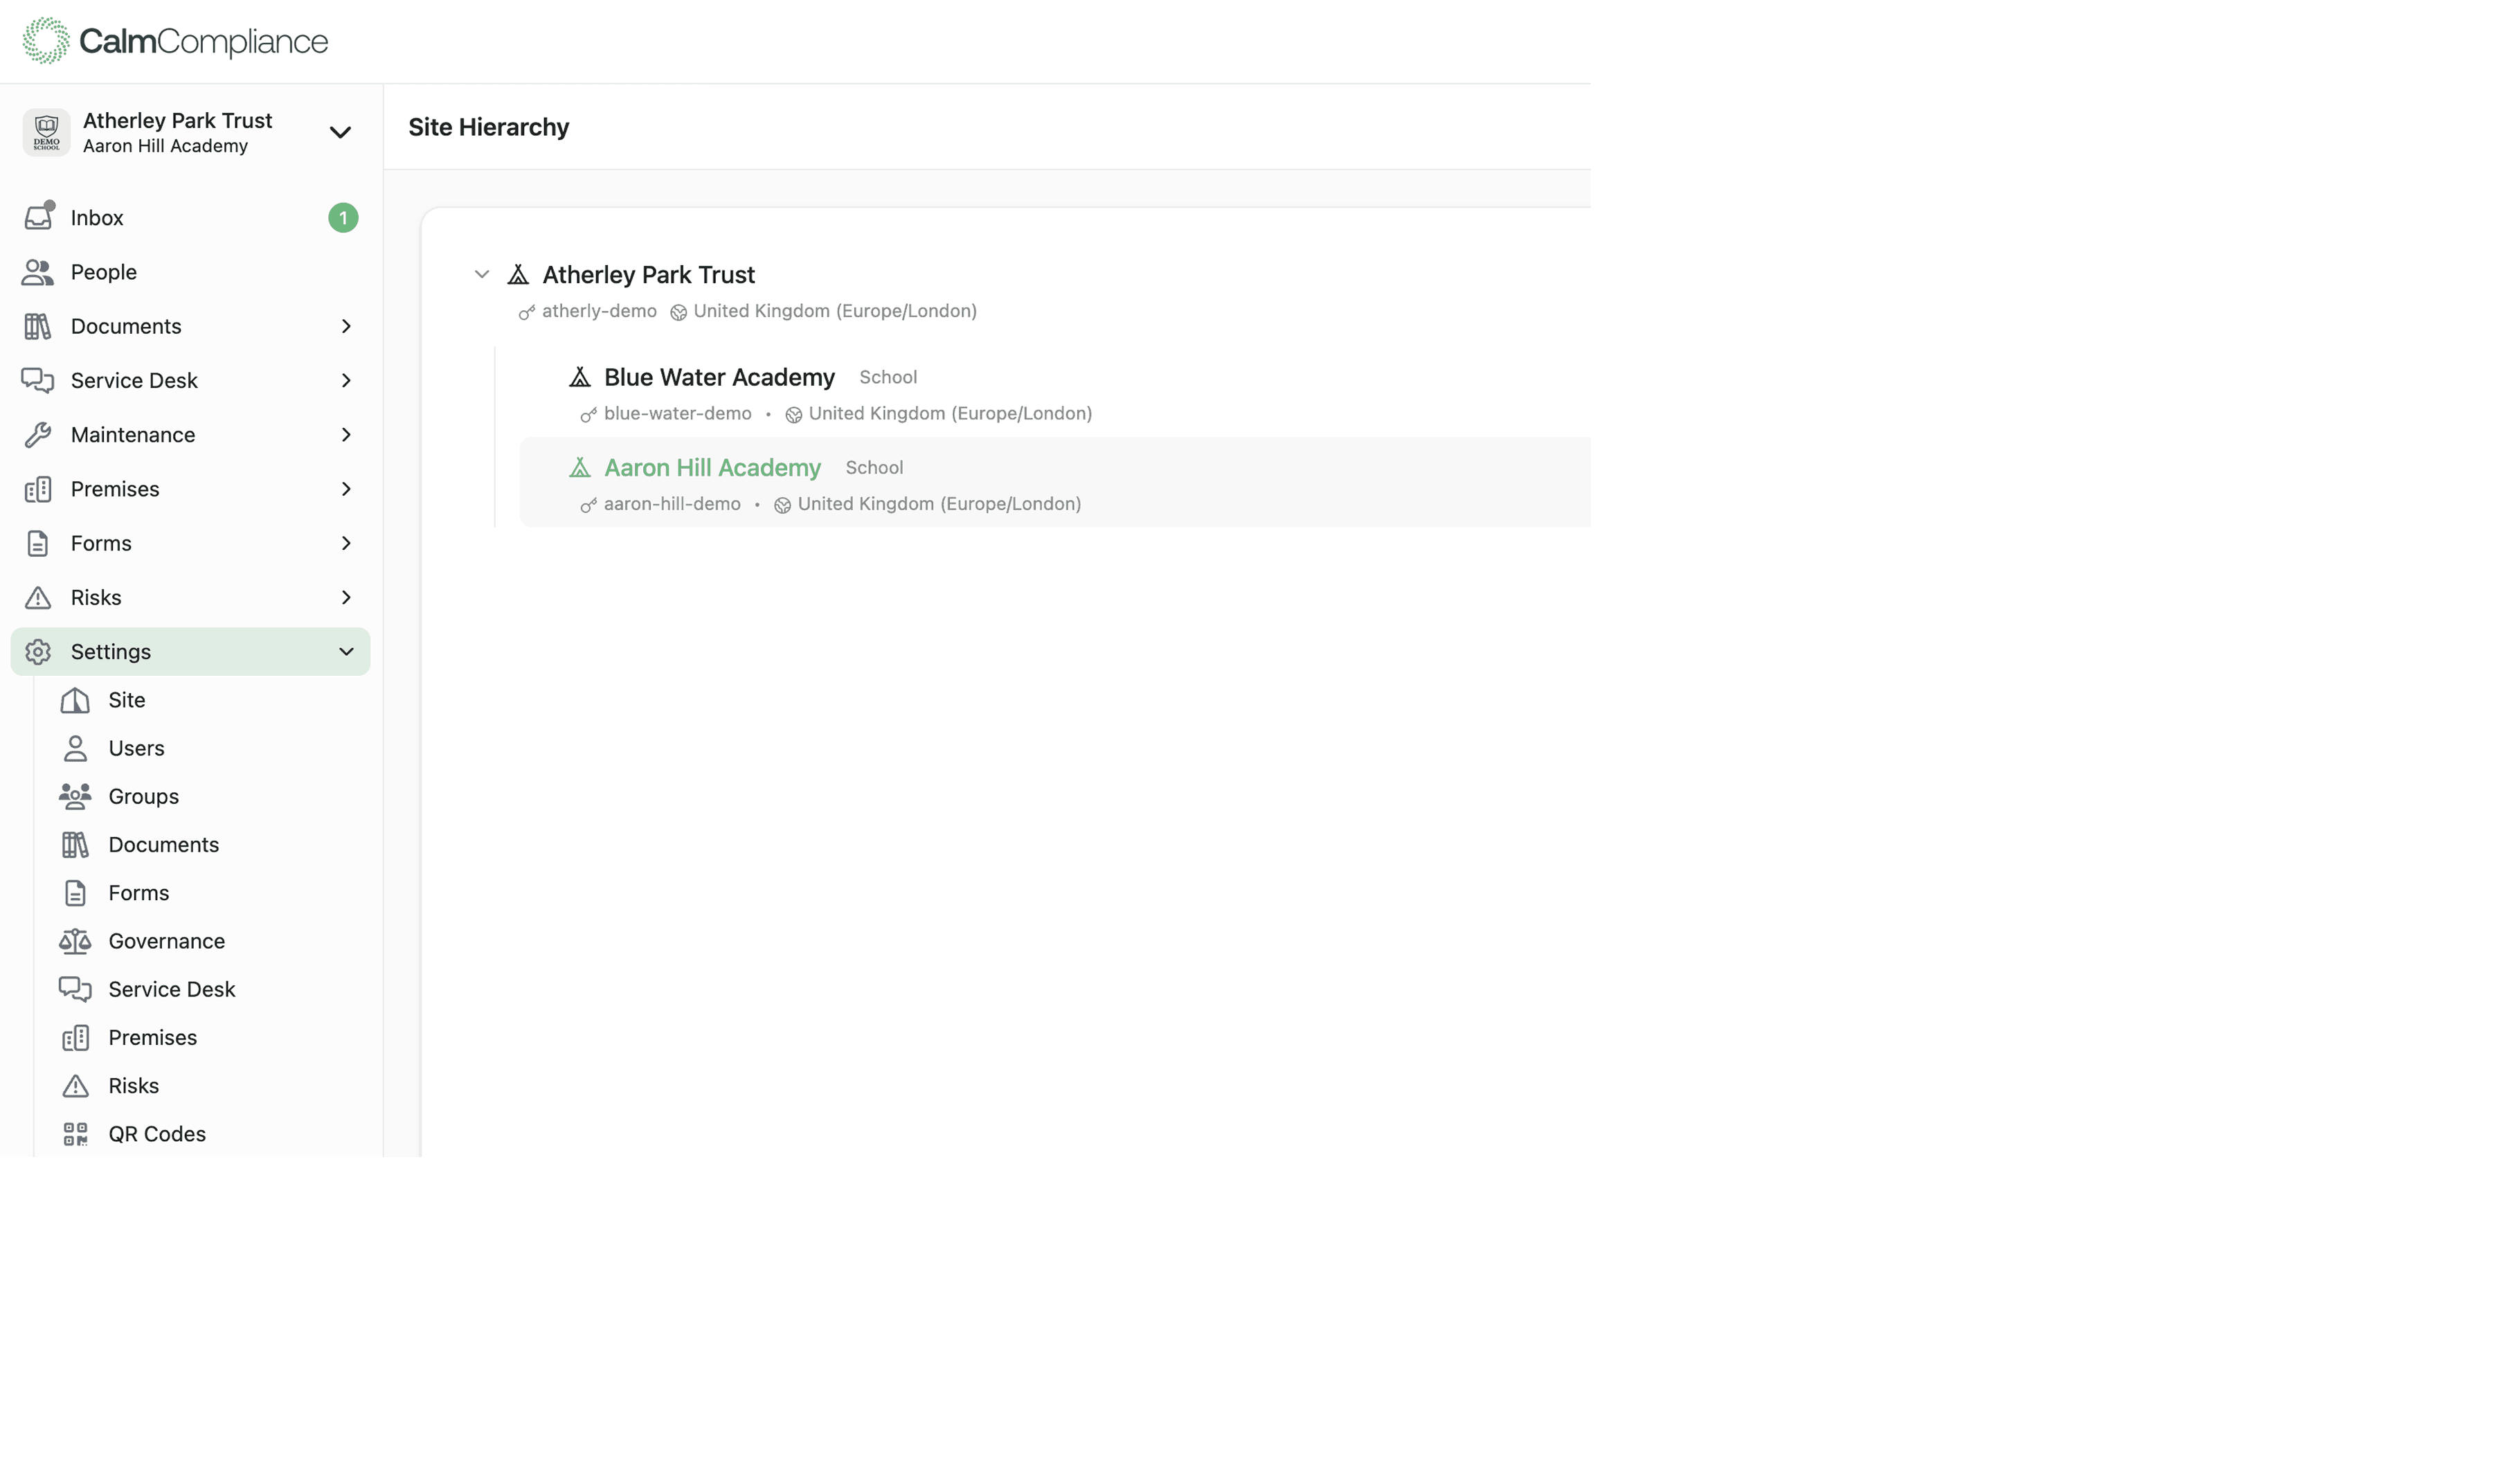This screenshot has height=1468, width=2520.
Task: Click the QR Codes icon
Action: pyautogui.click(x=75, y=1134)
